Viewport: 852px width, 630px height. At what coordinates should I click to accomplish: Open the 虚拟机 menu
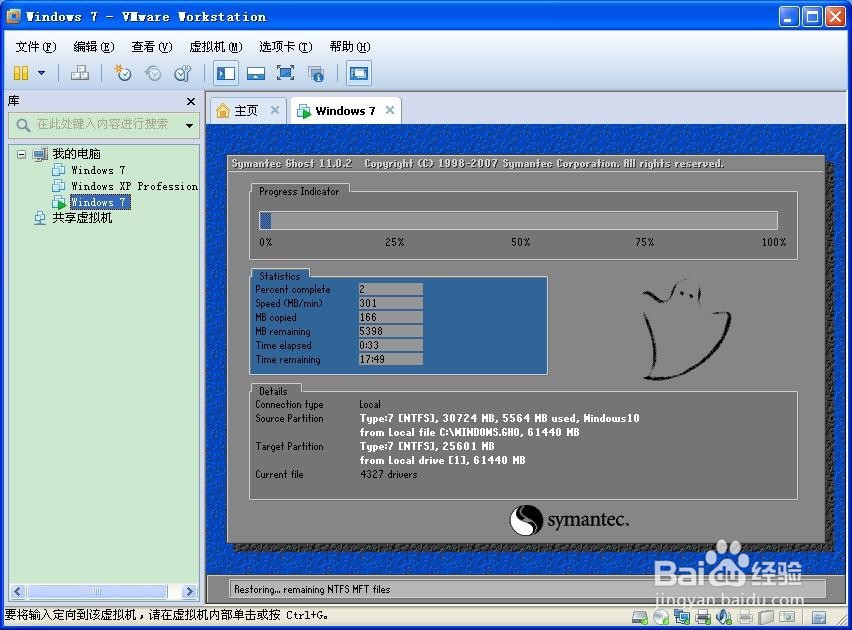[x=216, y=47]
